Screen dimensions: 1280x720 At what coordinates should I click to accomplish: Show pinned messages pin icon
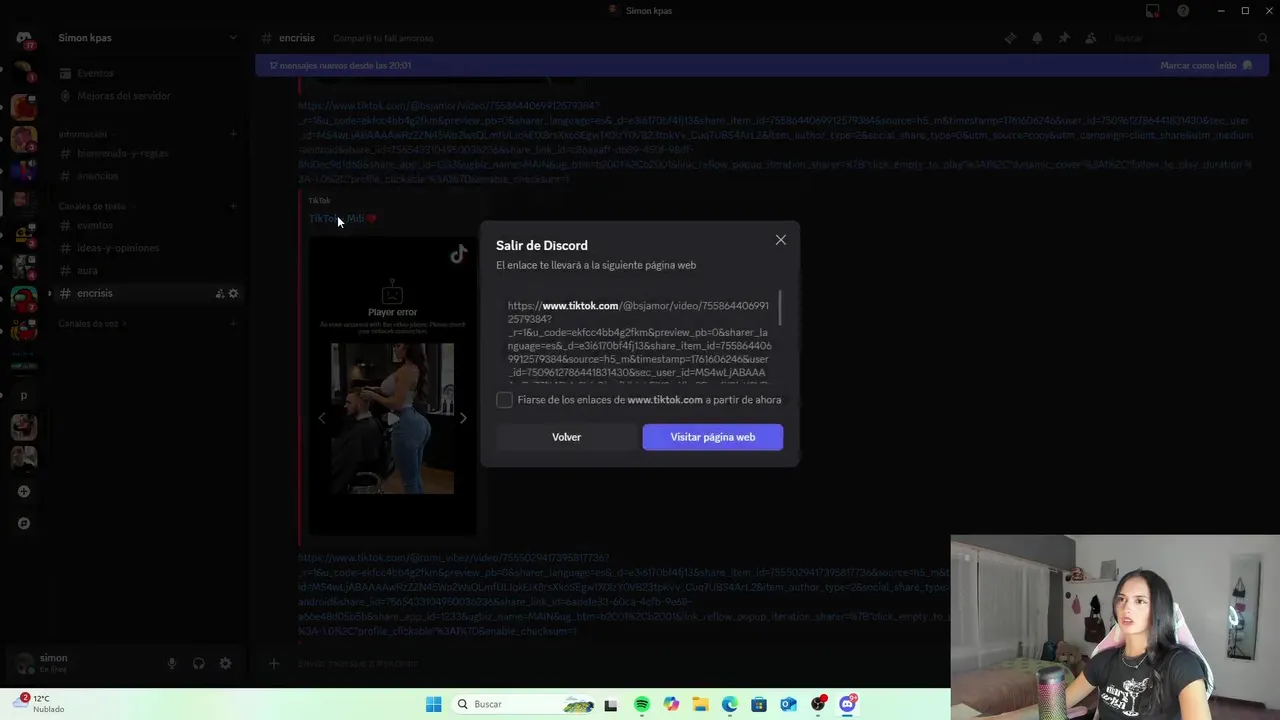tap(1064, 38)
